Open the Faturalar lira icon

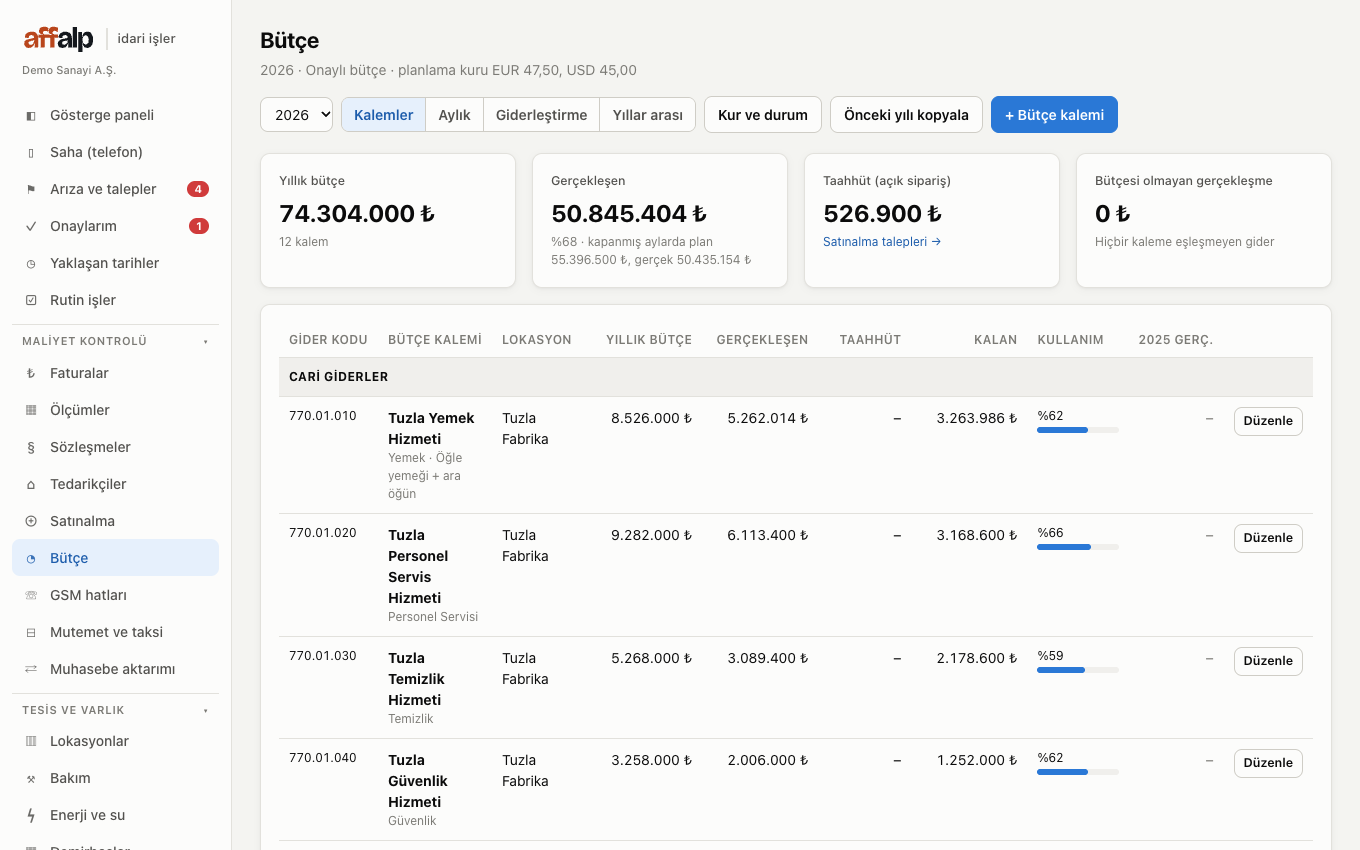click(x=31, y=373)
